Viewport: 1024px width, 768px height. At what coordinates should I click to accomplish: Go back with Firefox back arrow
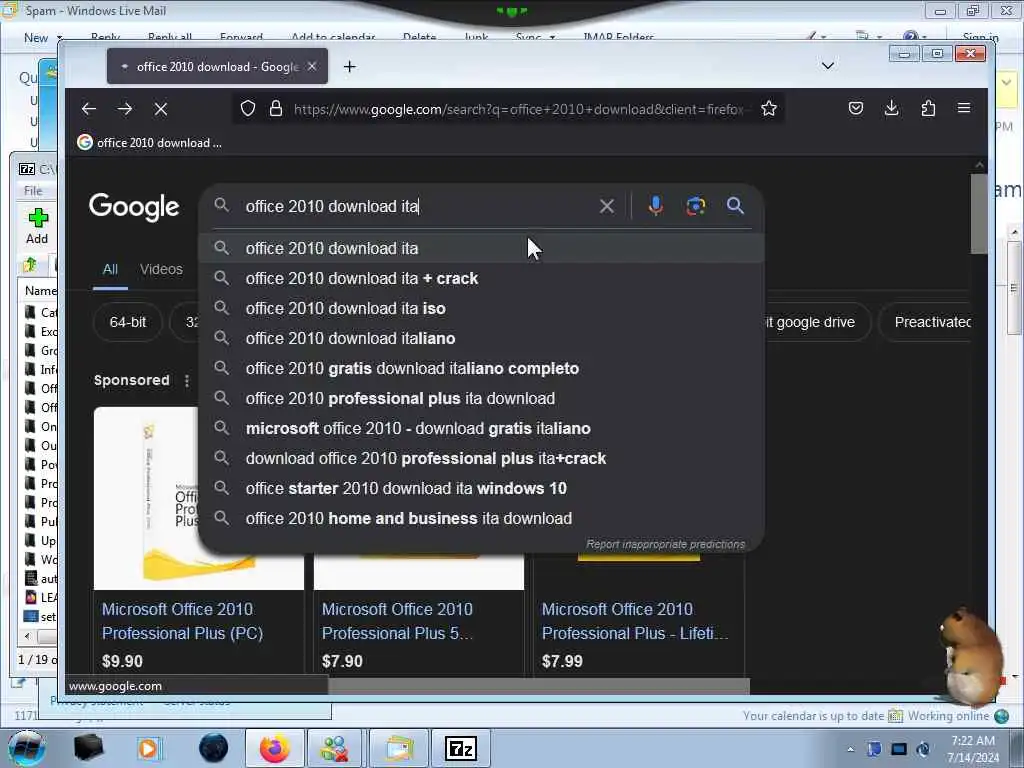click(89, 109)
